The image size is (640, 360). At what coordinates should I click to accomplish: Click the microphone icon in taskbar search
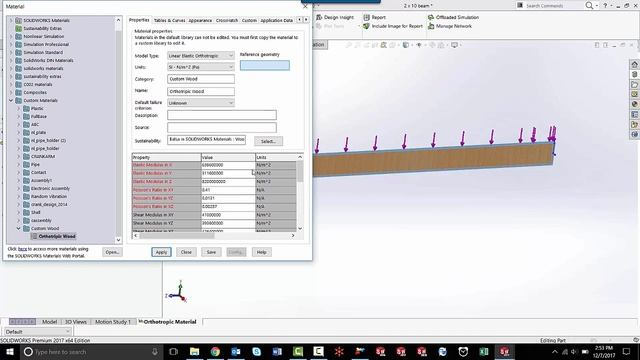click(x=155, y=351)
